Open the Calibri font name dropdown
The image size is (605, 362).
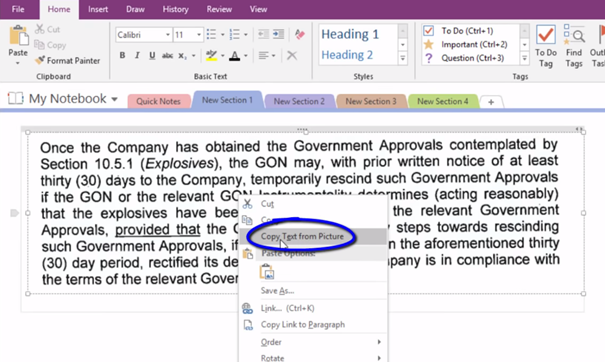(x=167, y=35)
